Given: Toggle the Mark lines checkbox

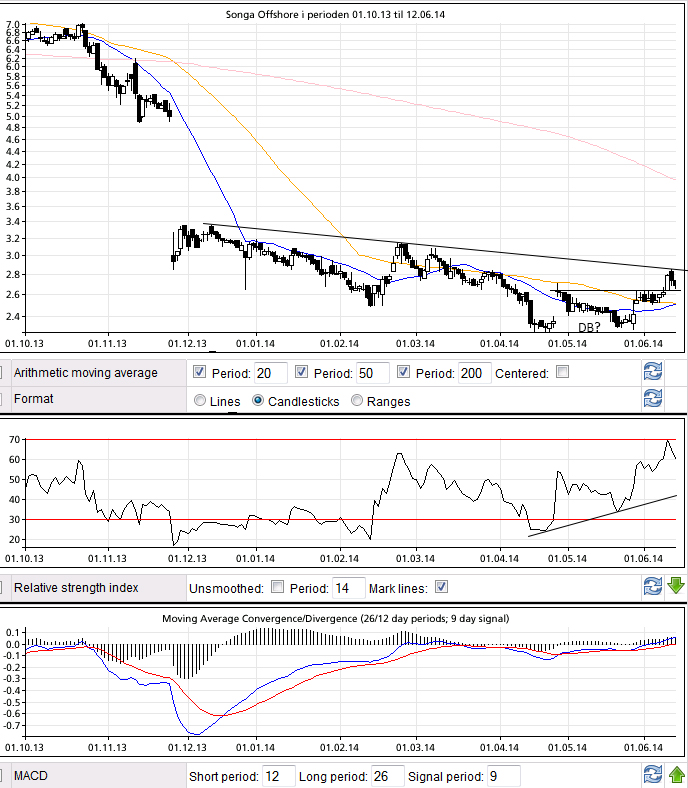Looking at the screenshot, I should (441, 587).
